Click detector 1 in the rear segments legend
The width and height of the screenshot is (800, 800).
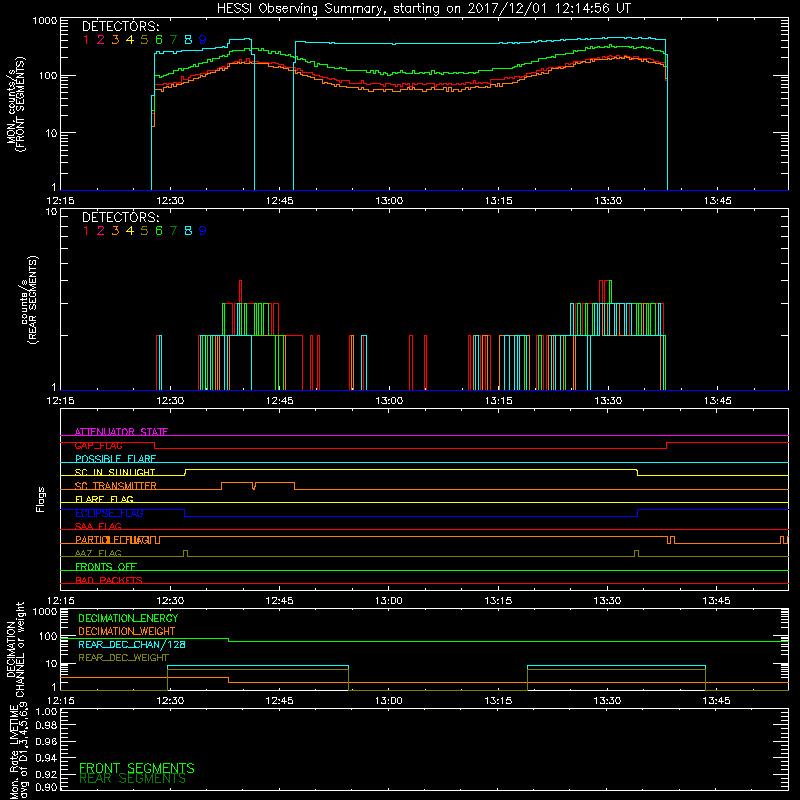coord(86,231)
